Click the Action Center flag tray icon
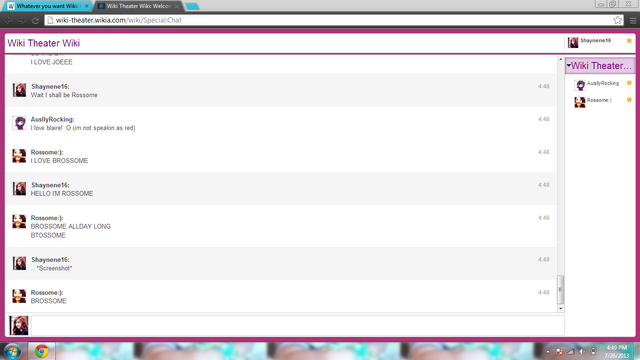 coord(559,352)
